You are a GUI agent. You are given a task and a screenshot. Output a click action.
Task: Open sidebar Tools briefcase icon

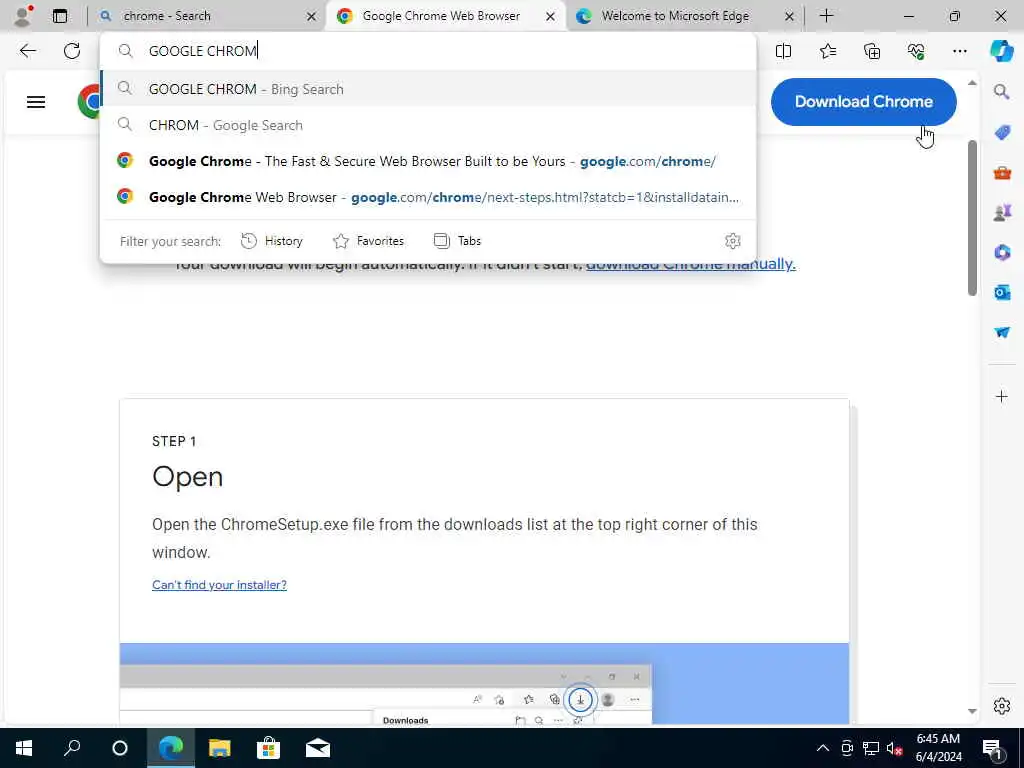coord(1002,173)
